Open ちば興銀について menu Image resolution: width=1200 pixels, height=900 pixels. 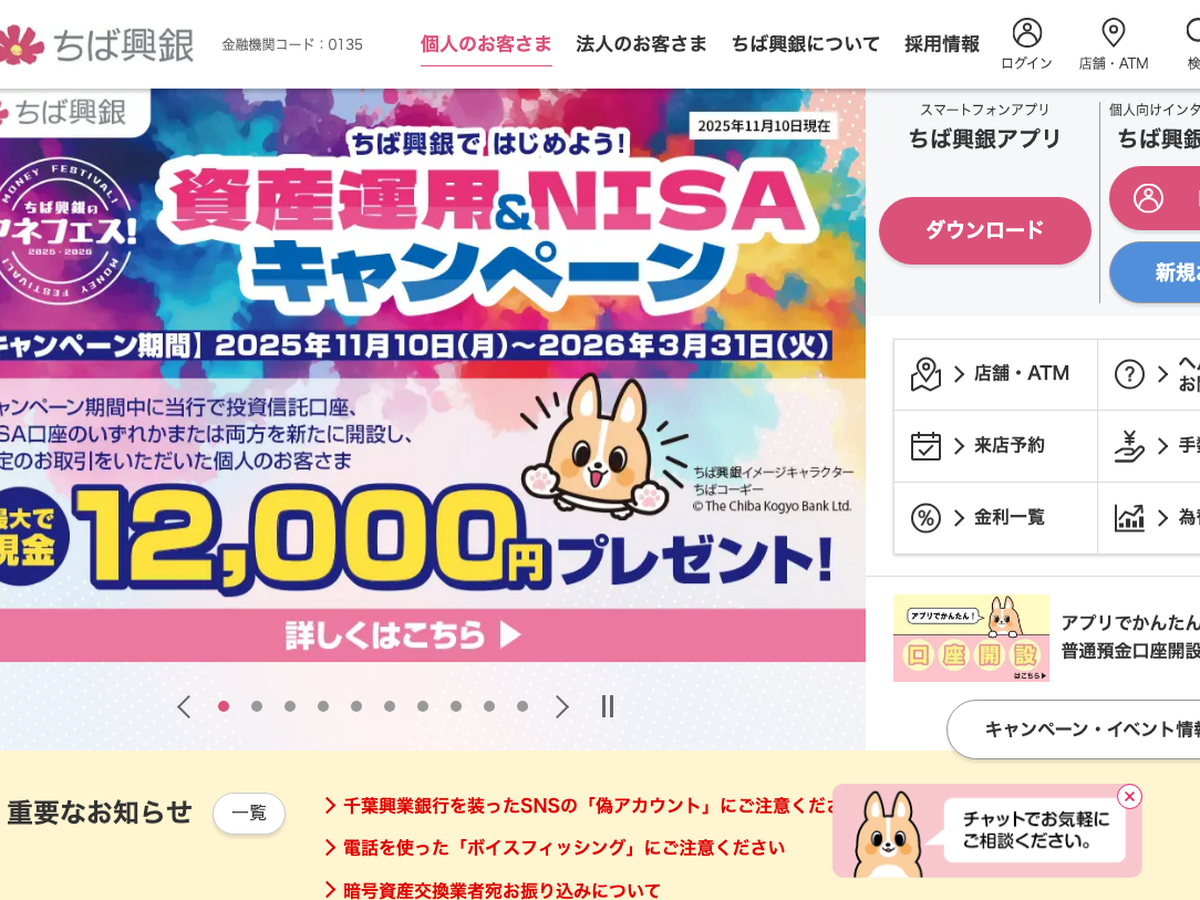point(805,44)
